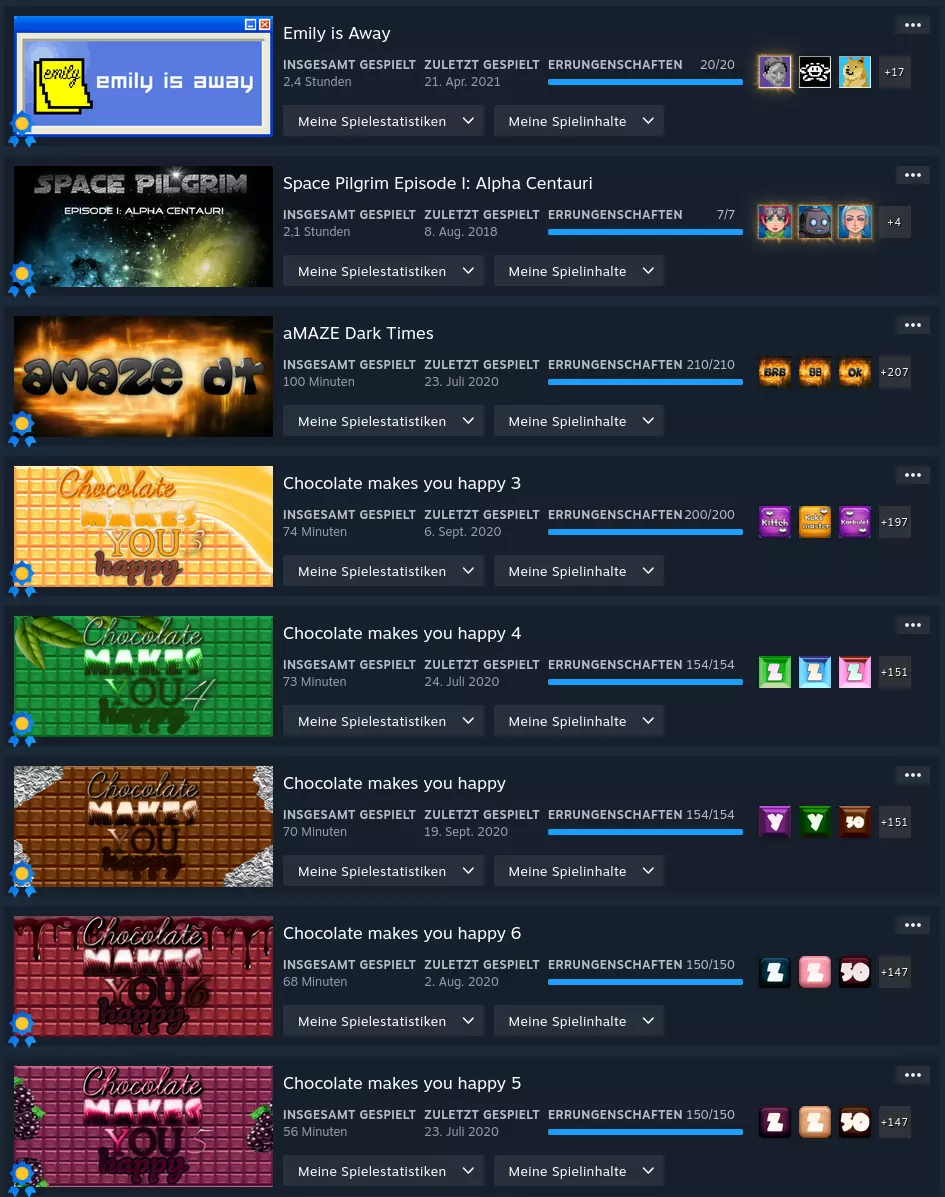Expand Meine Spielinhalte for Chocolate makes you happy 5
945x1197 pixels.
pos(579,1171)
